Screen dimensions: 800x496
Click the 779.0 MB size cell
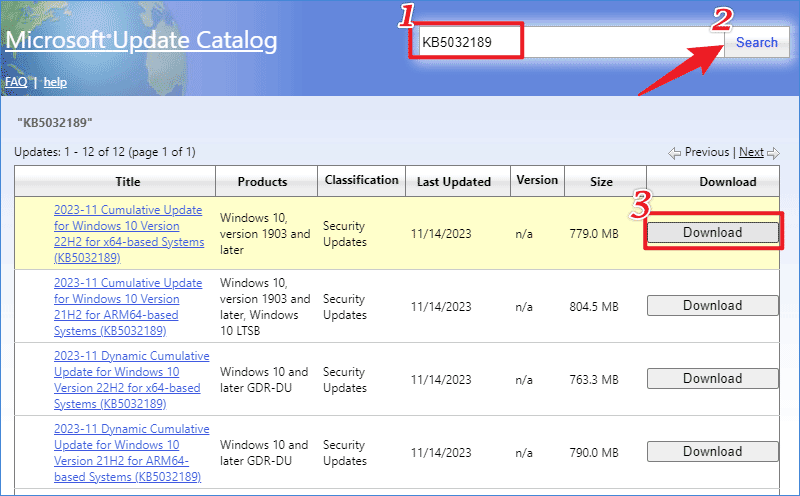coord(594,234)
